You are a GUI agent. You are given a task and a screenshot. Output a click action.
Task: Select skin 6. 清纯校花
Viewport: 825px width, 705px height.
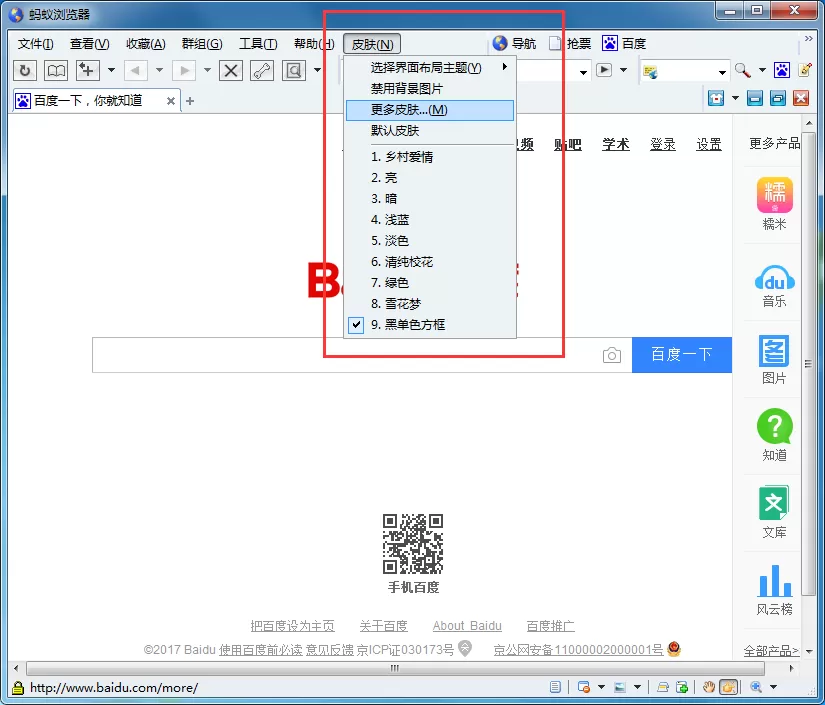tap(430, 261)
